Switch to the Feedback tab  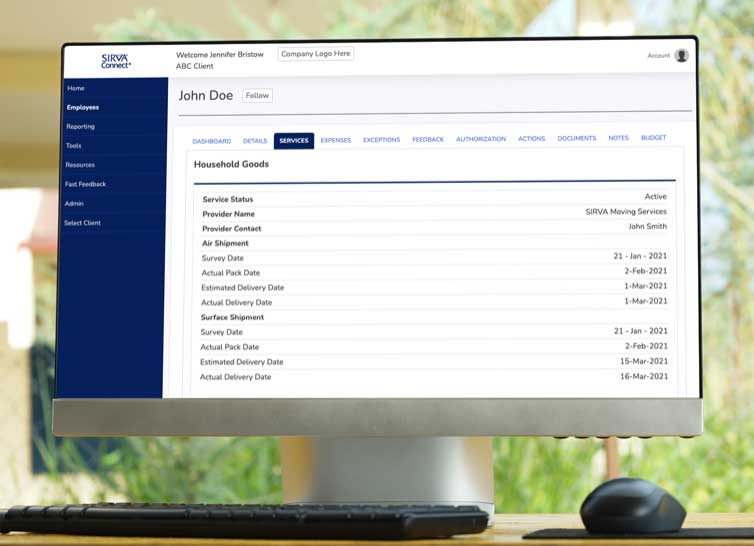[428, 140]
